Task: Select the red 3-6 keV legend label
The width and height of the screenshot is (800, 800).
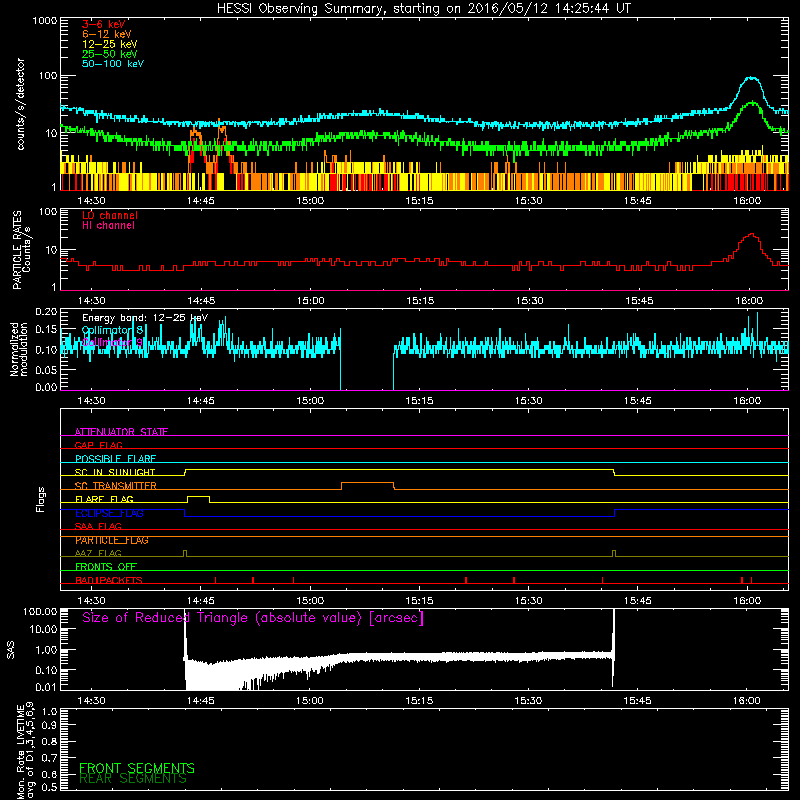Action: pyautogui.click(x=104, y=24)
